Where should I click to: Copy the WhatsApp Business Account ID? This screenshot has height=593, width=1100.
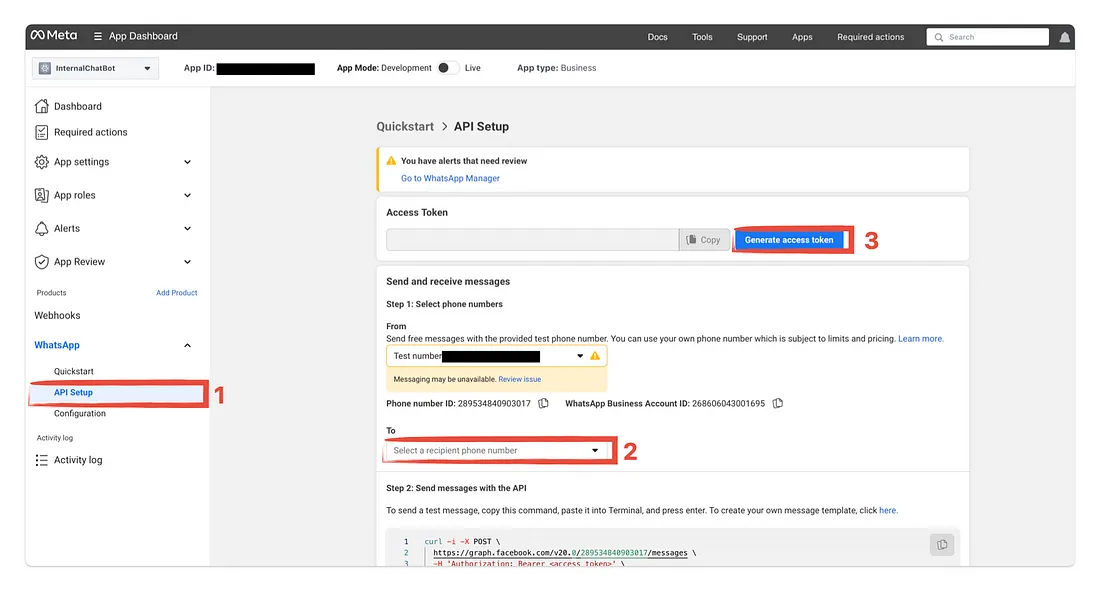coord(777,404)
